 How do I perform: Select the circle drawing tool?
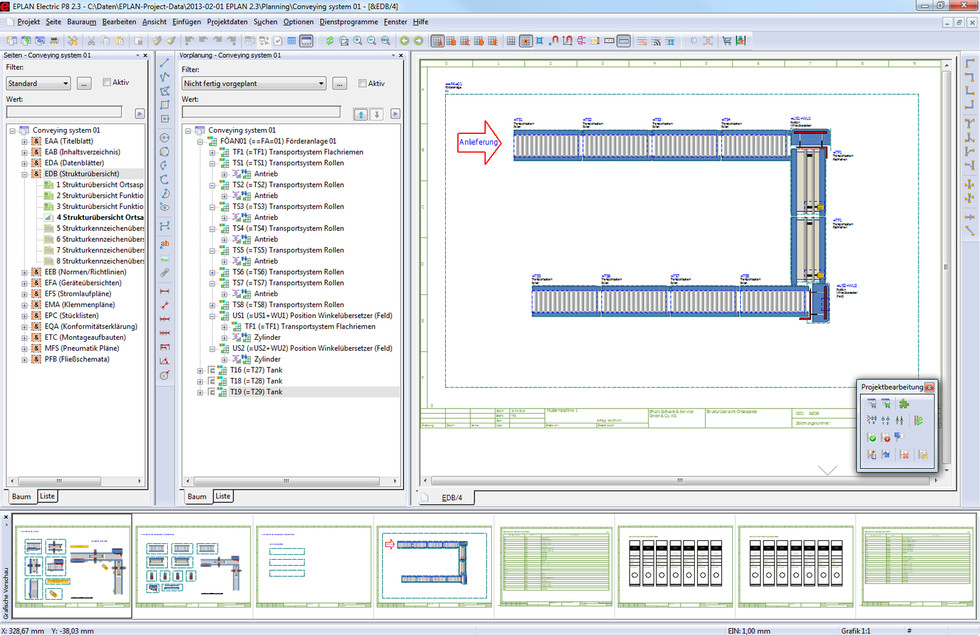[x=165, y=136]
